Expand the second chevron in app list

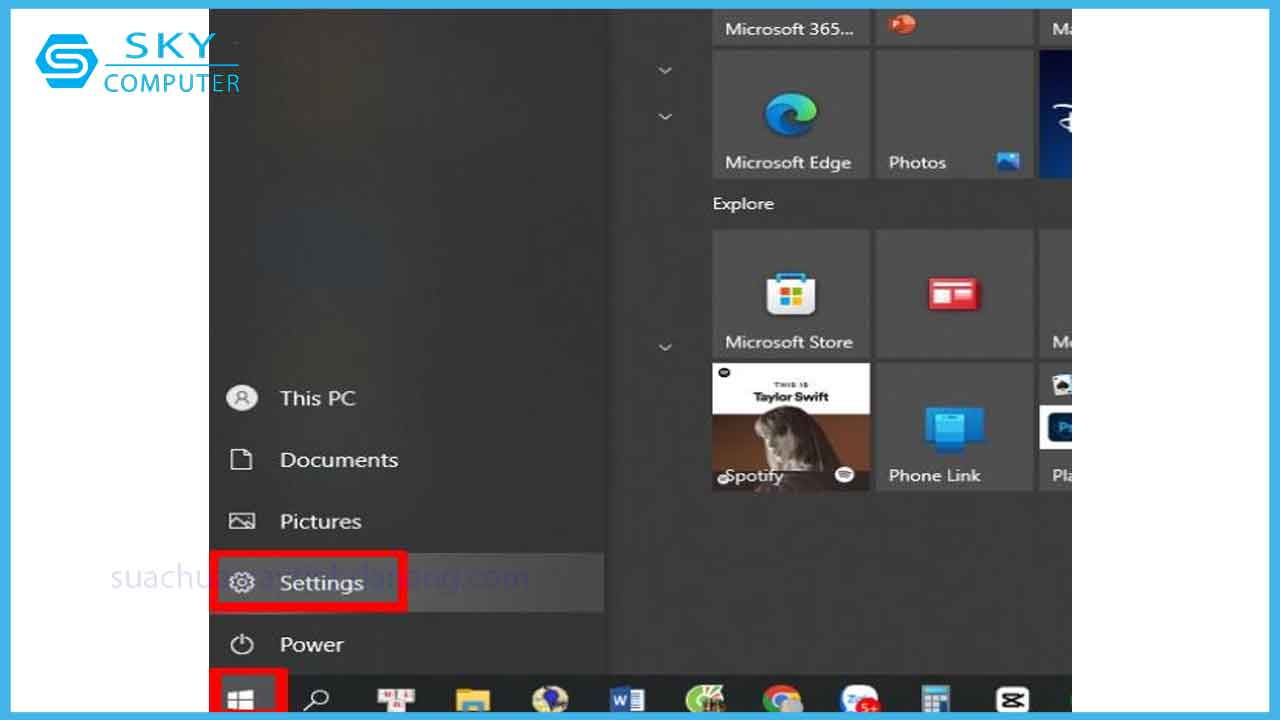click(x=665, y=117)
